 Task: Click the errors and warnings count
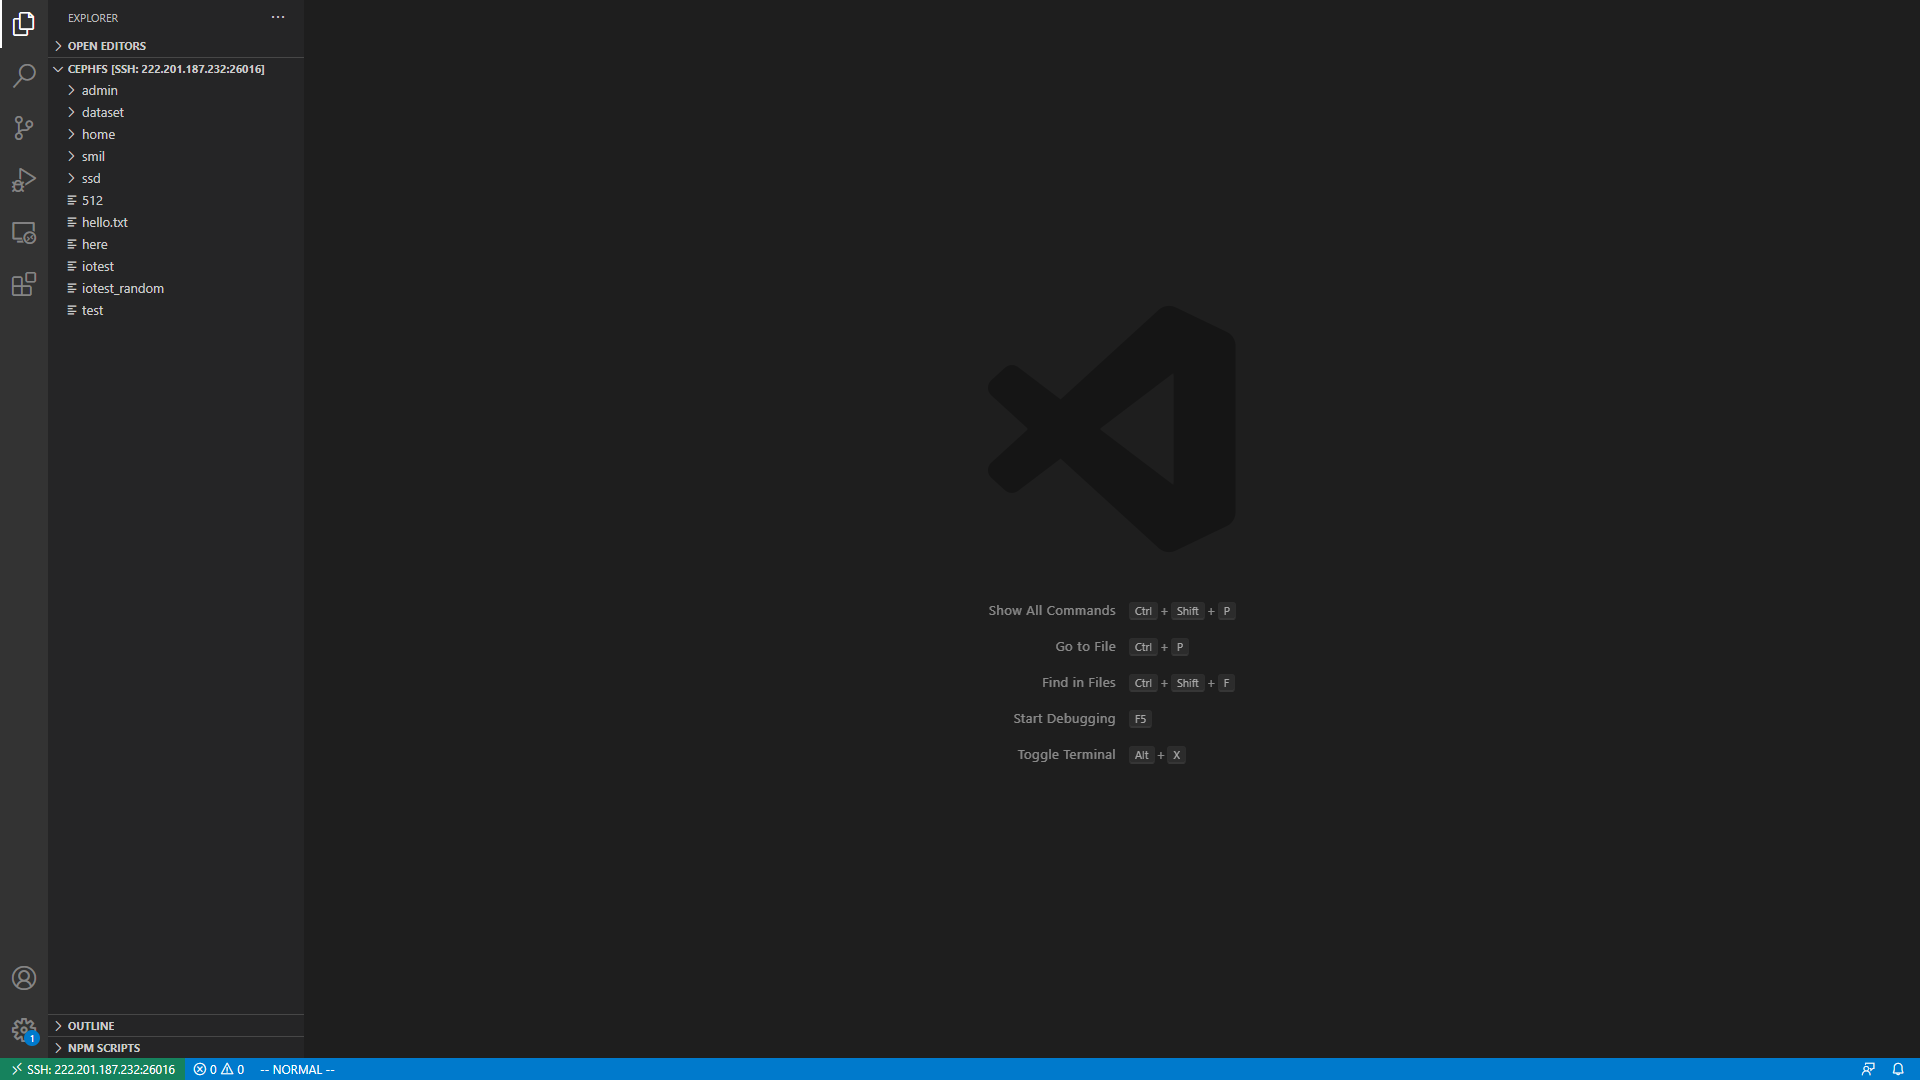[219, 1069]
